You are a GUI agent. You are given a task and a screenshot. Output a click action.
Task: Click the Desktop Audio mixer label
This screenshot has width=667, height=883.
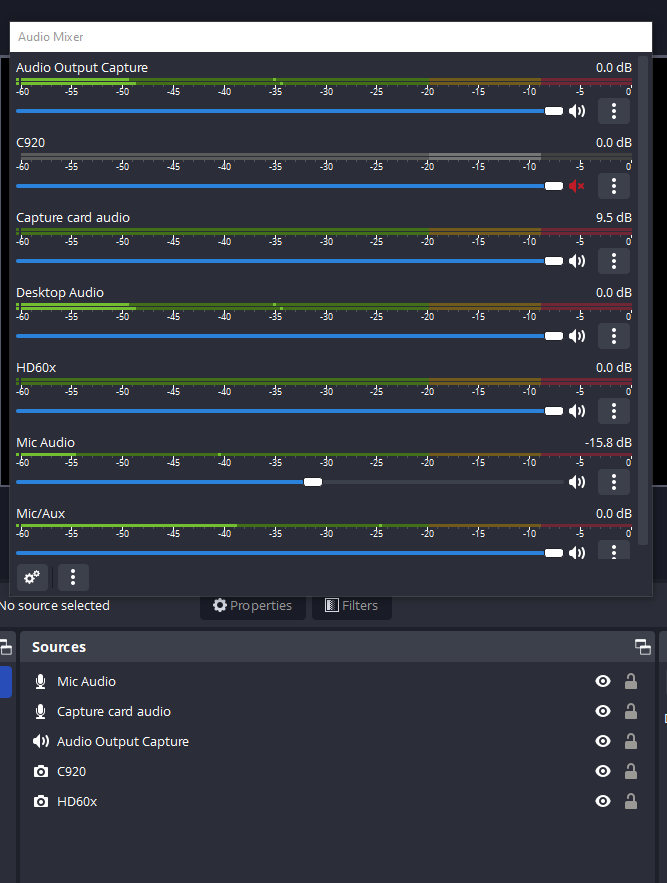pyautogui.click(x=60, y=293)
